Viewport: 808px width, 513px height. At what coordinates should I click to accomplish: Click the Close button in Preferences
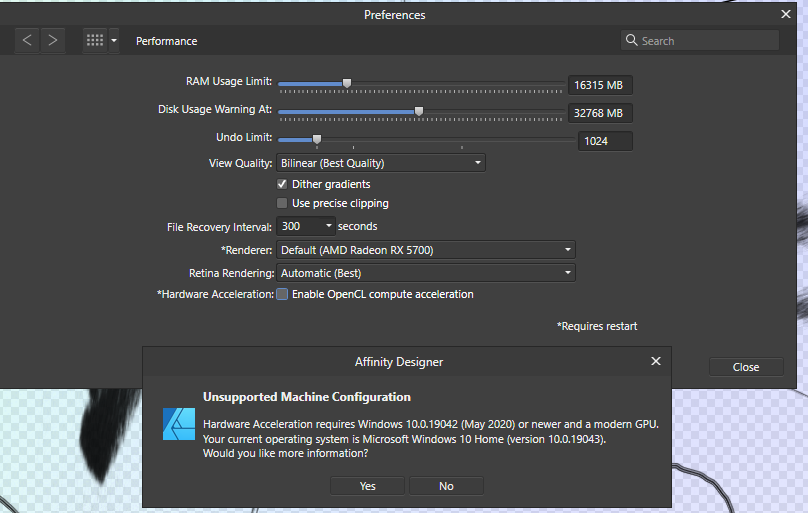pyautogui.click(x=746, y=367)
